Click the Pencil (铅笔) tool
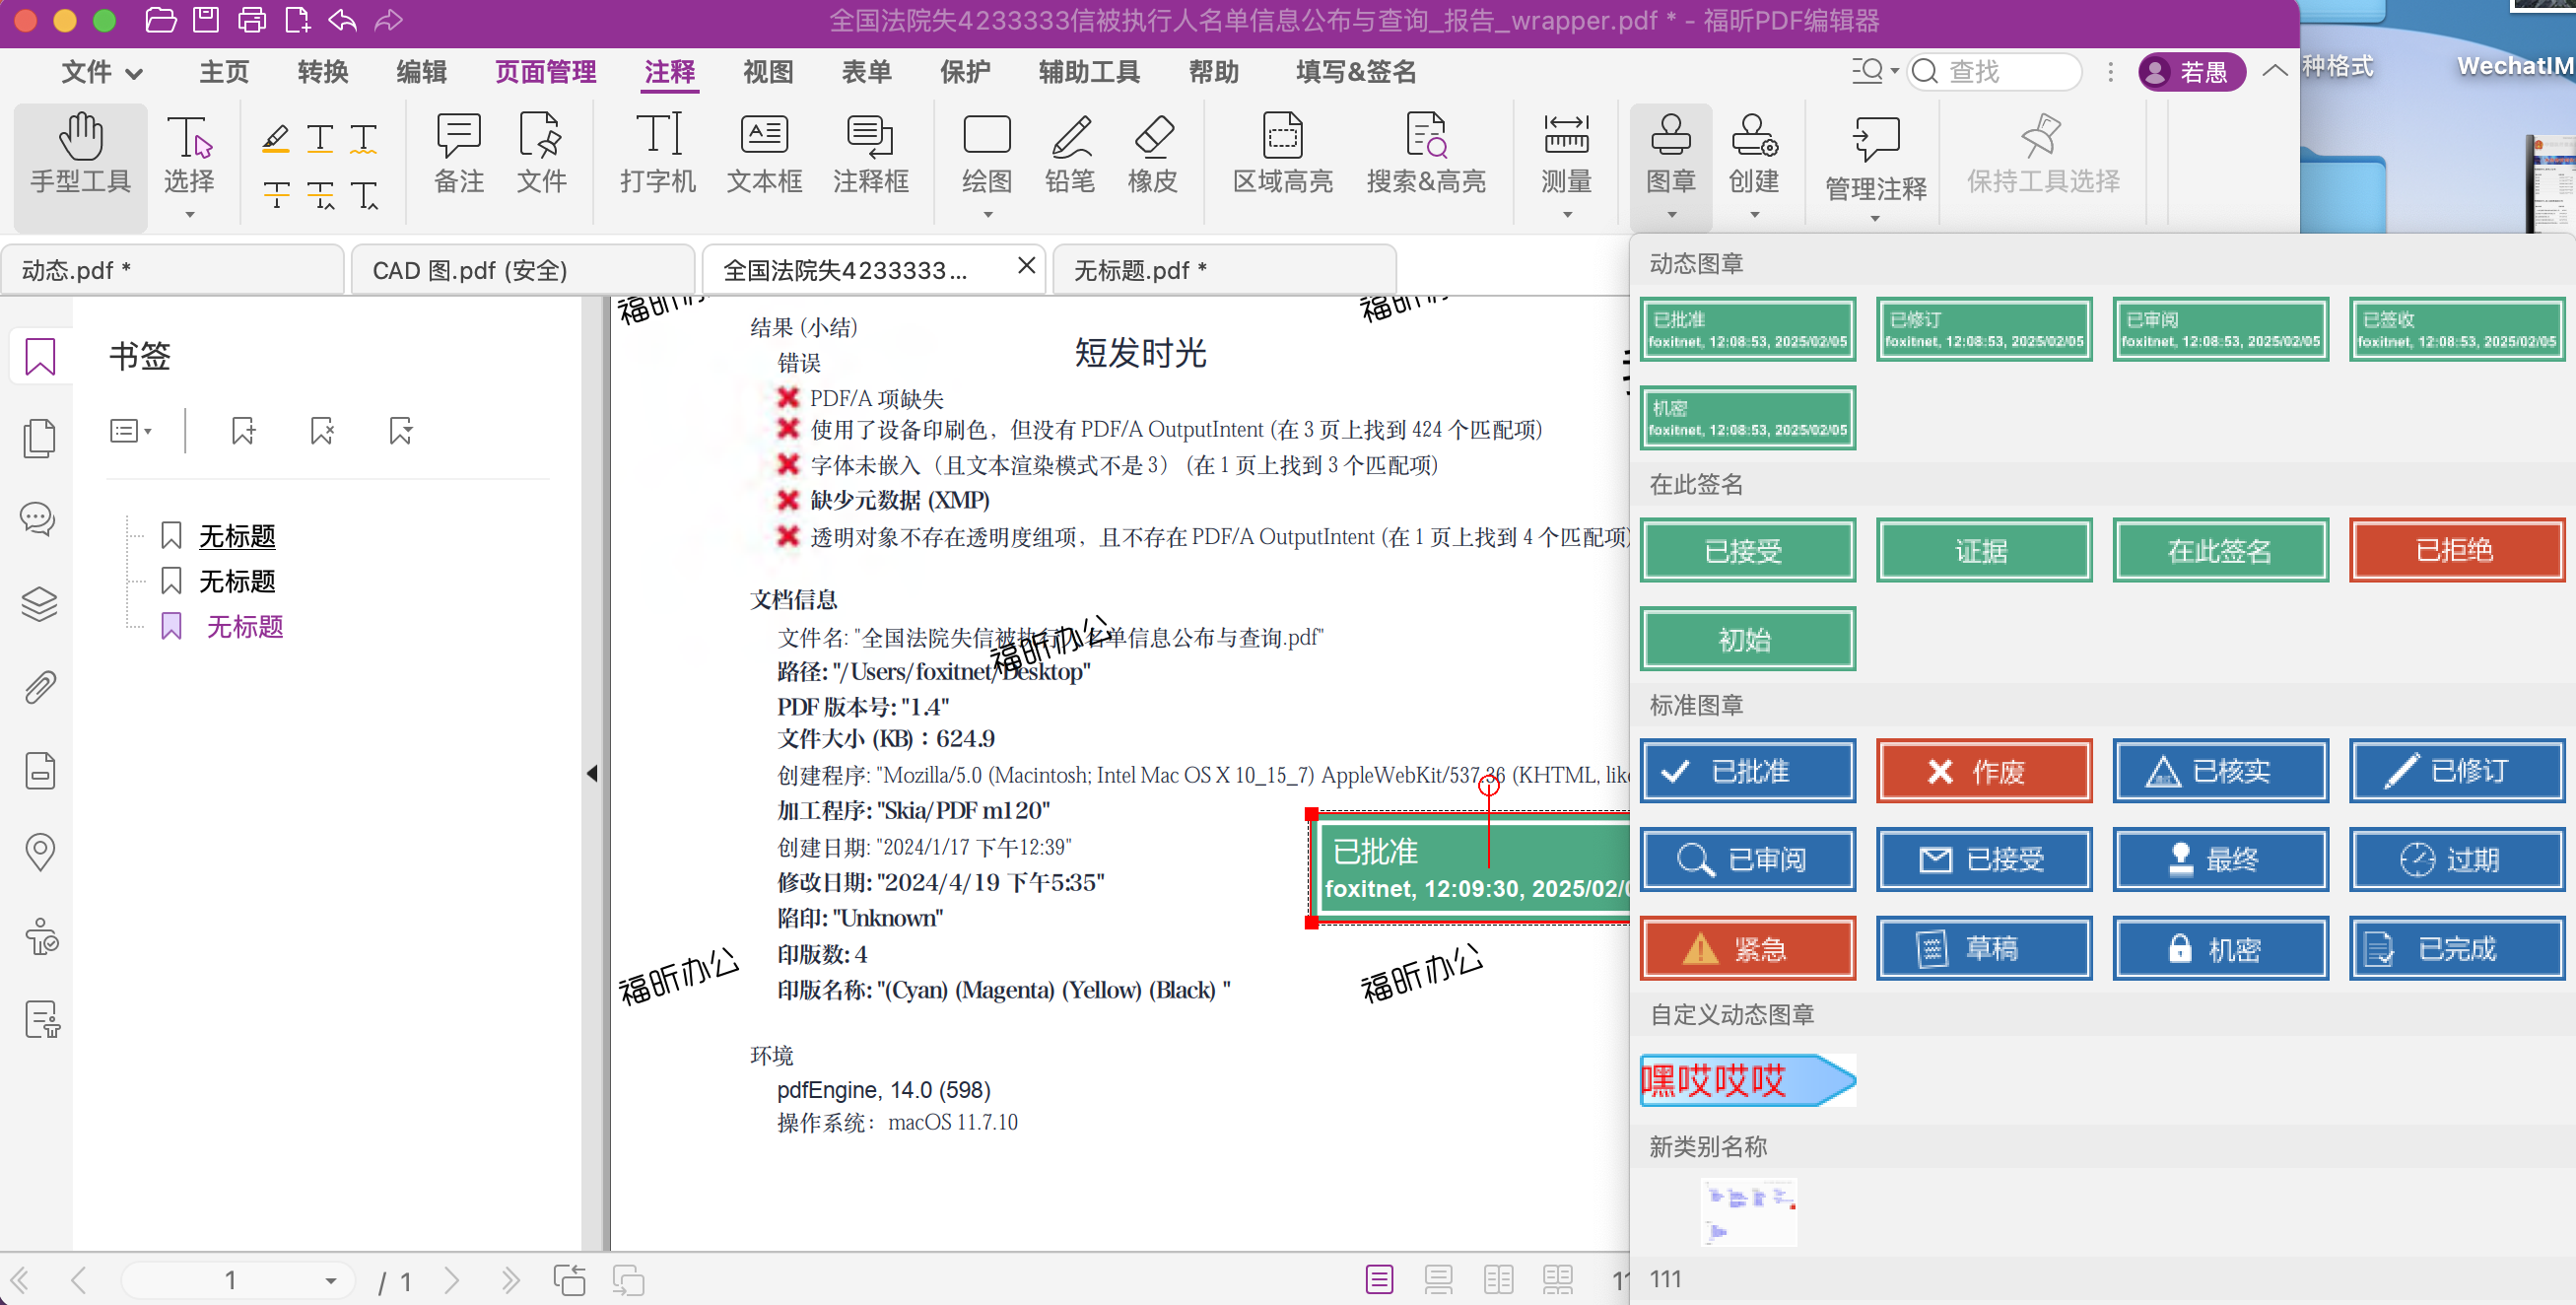2576x1305 pixels. (1069, 153)
